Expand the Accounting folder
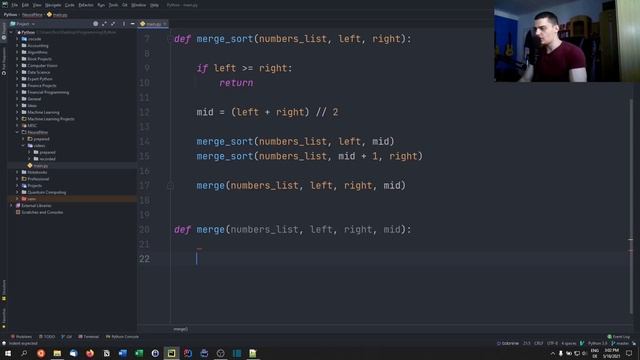 coord(18,46)
